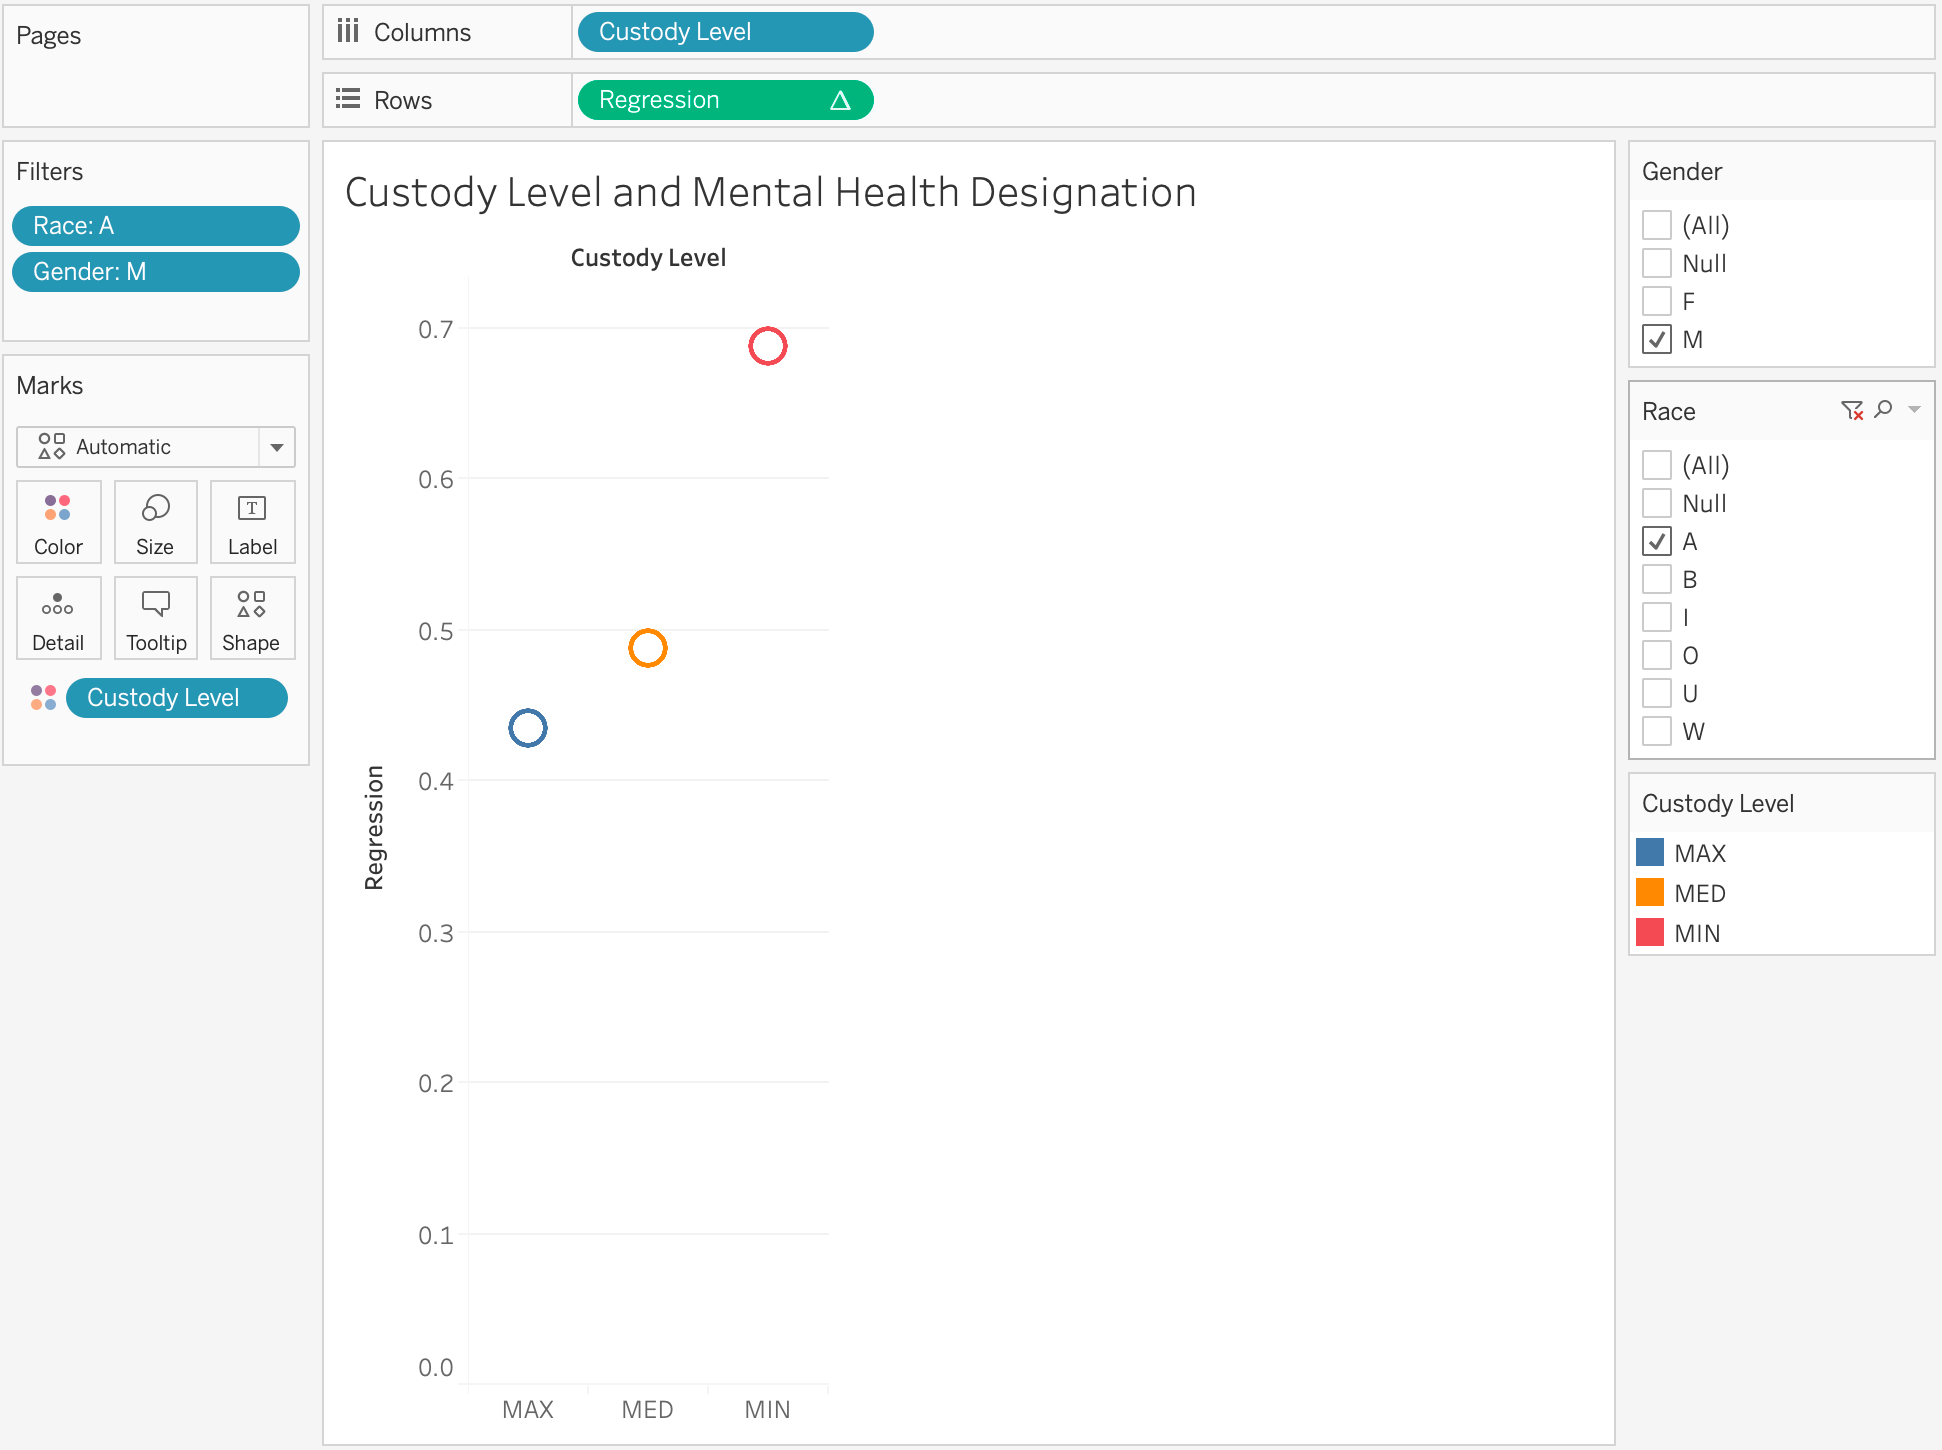The image size is (1942, 1450).
Task: Expand the Race filter card menu arrow
Action: [x=1914, y=409]
